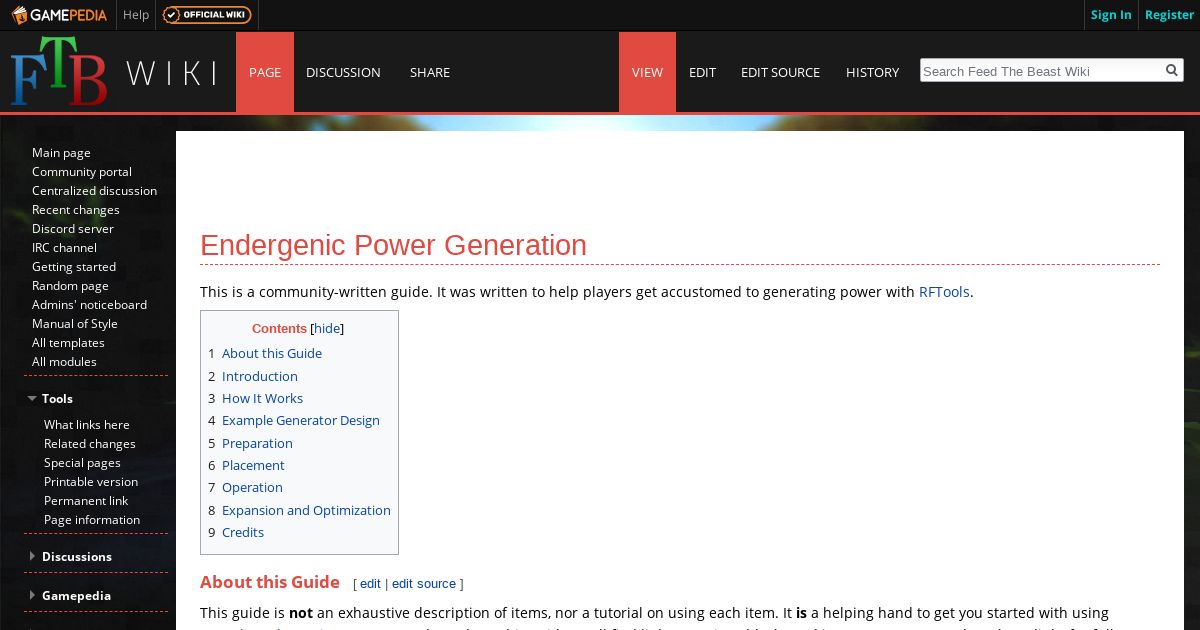Viewport: 1200px width, 630px height.
Task: Open Community portal link
Action: tap(82, 171)
